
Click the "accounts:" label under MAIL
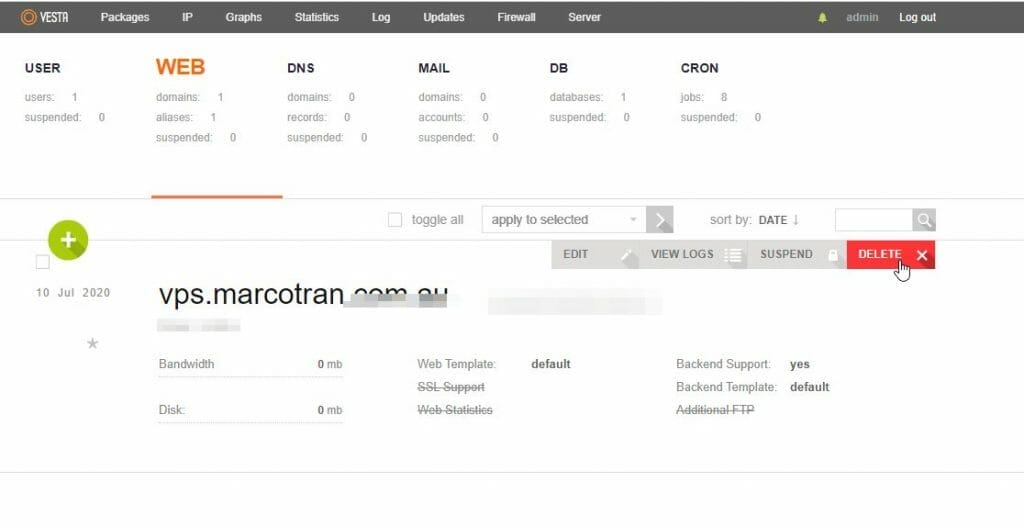click(441, 118)
